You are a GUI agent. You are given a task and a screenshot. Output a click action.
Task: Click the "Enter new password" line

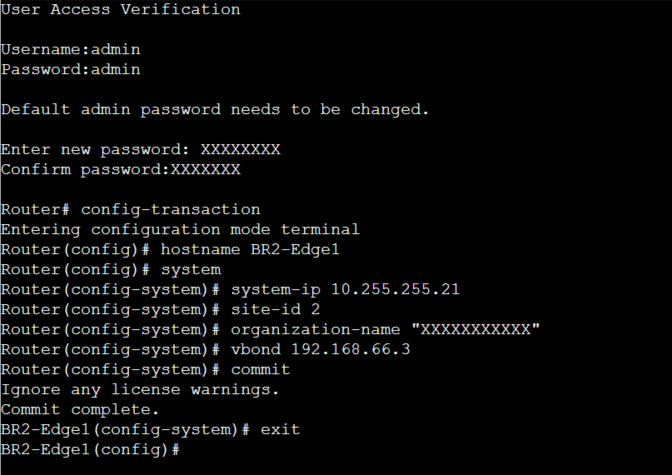coord(140,149)
